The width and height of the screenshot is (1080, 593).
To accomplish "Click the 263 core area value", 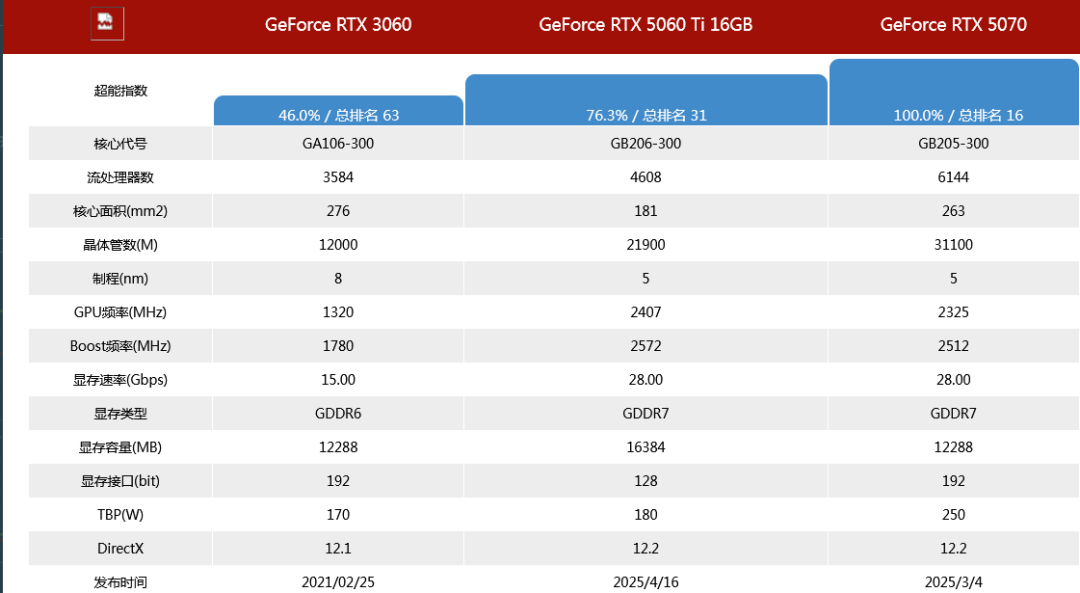I will (953, 211).
